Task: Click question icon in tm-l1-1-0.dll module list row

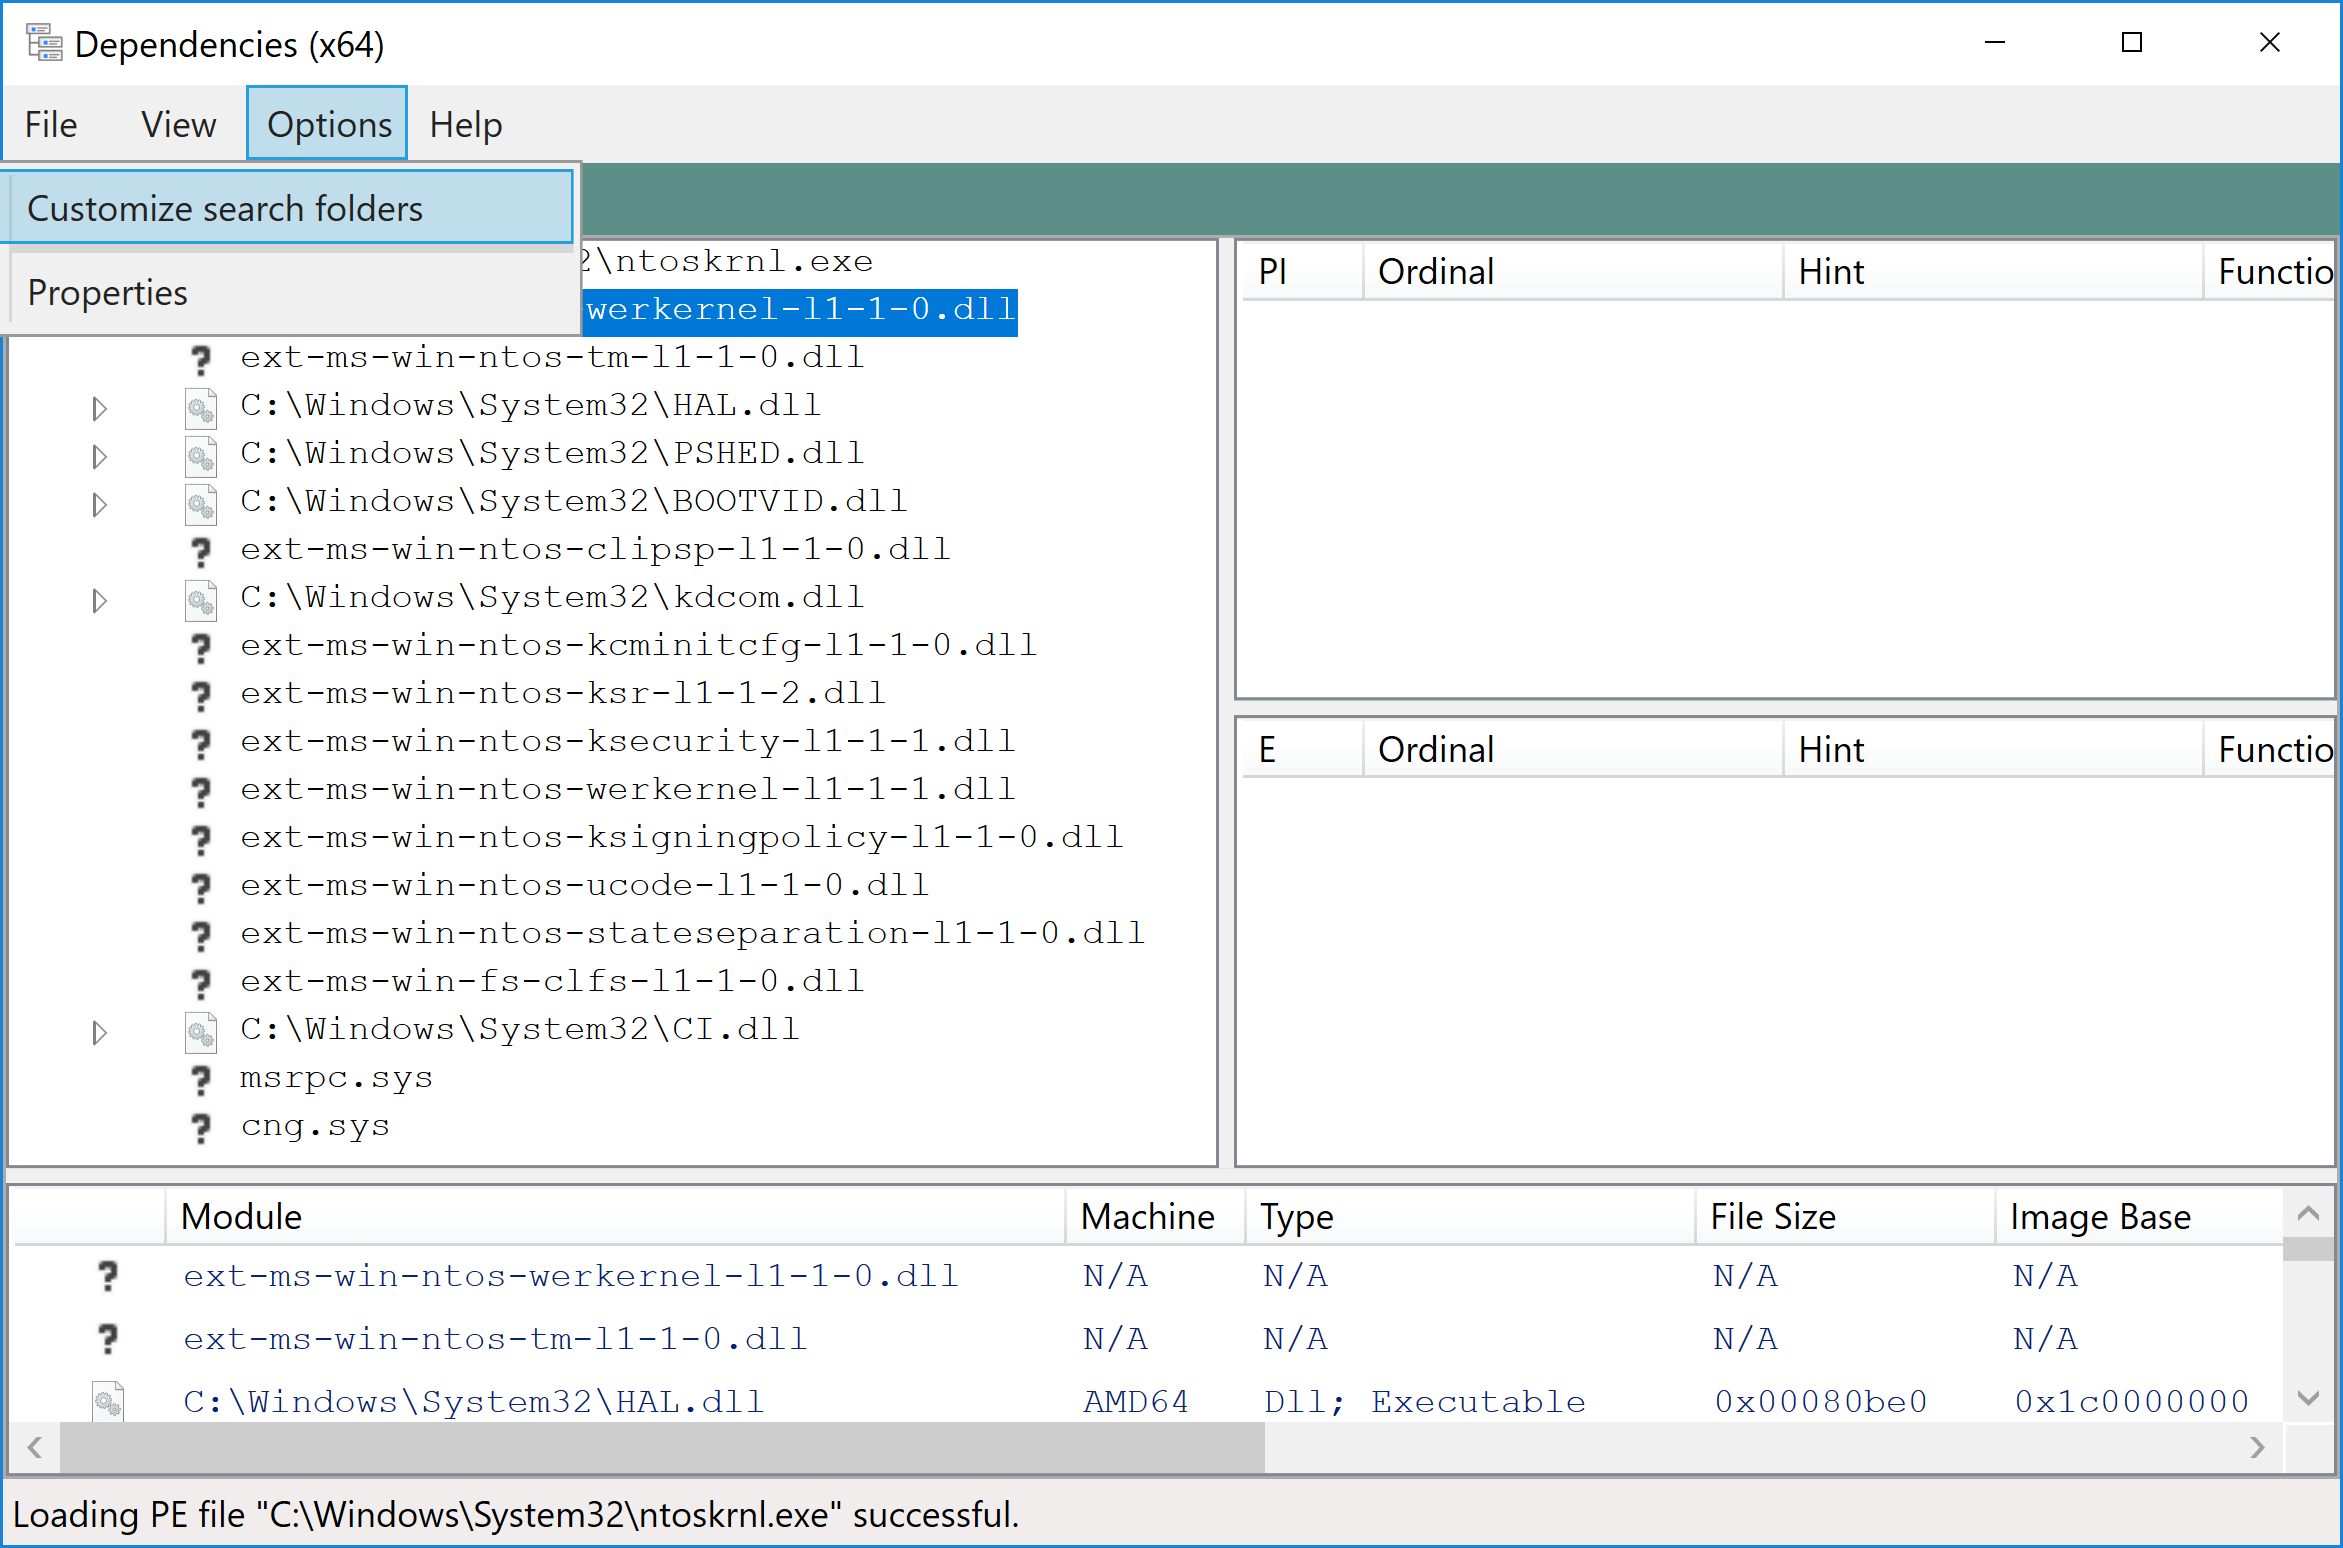Action: pos(107,1338)
